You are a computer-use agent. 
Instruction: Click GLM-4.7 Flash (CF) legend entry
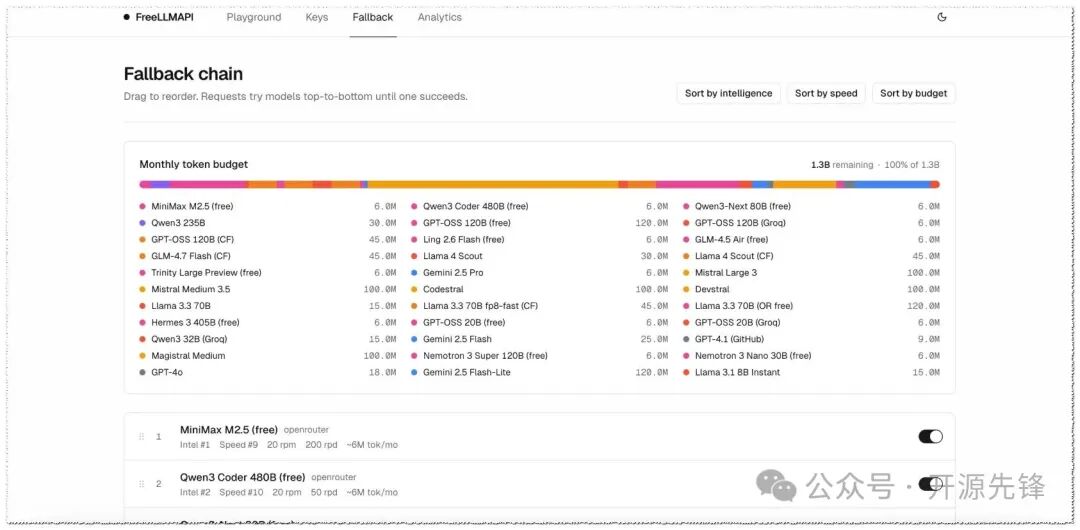191,256
